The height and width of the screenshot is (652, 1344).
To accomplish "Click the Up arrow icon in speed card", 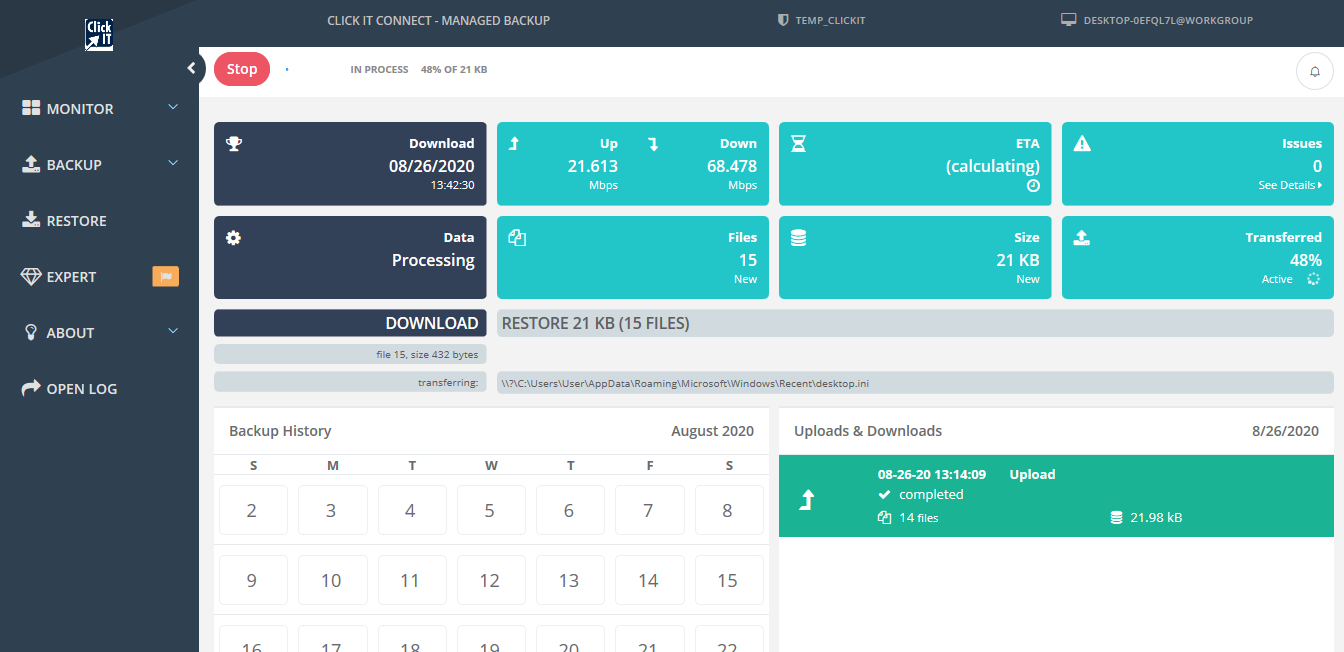I will (x=514, y=144).
